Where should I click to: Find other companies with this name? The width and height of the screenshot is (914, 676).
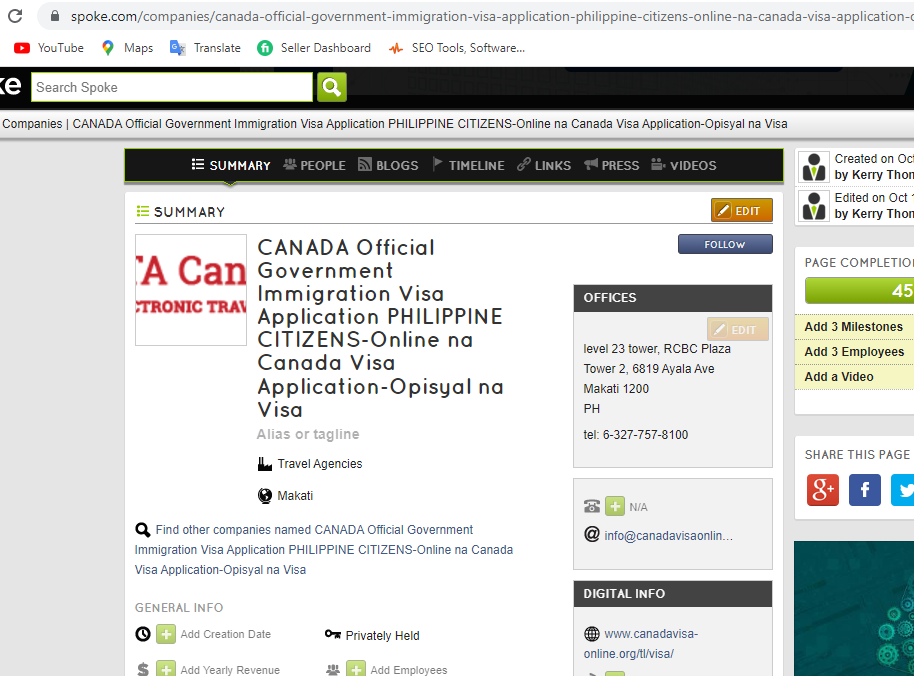pos(324,550)
